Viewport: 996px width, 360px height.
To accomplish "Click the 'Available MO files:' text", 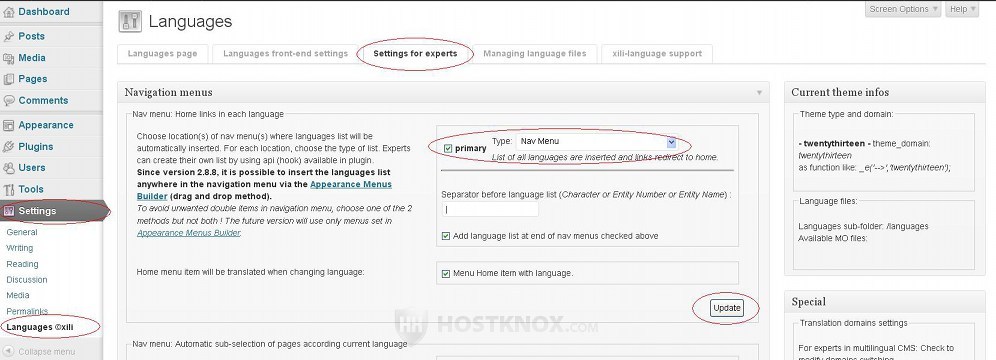I will tap(833, 239).
